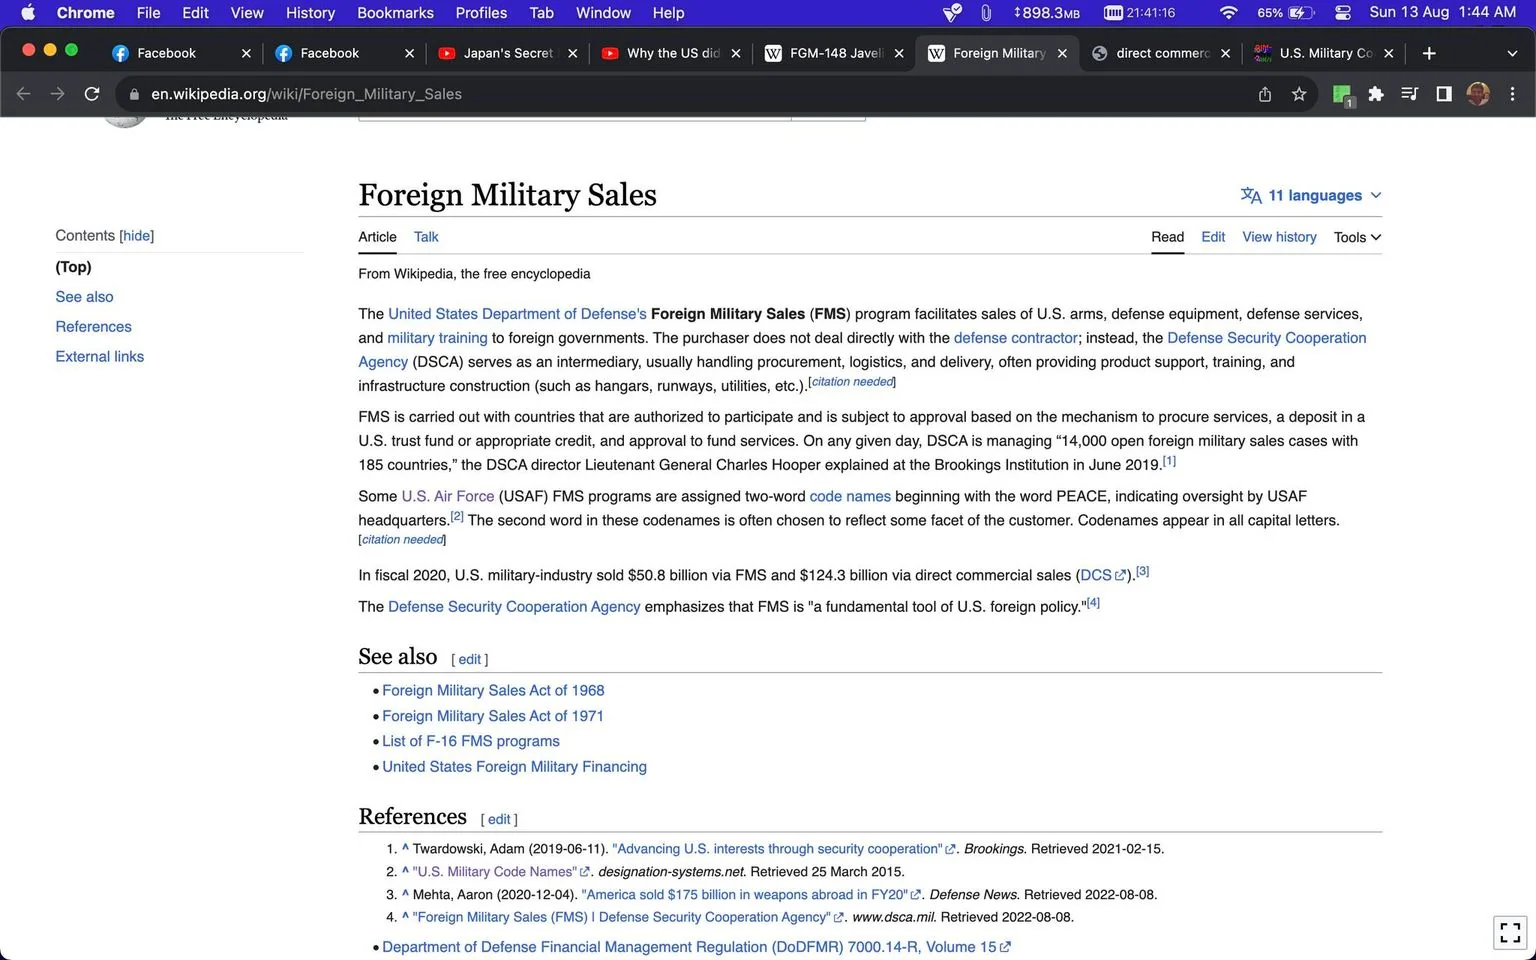Reload the Wikipedia page
Viewport: 1536px width, 960px height.
(92, 94)
